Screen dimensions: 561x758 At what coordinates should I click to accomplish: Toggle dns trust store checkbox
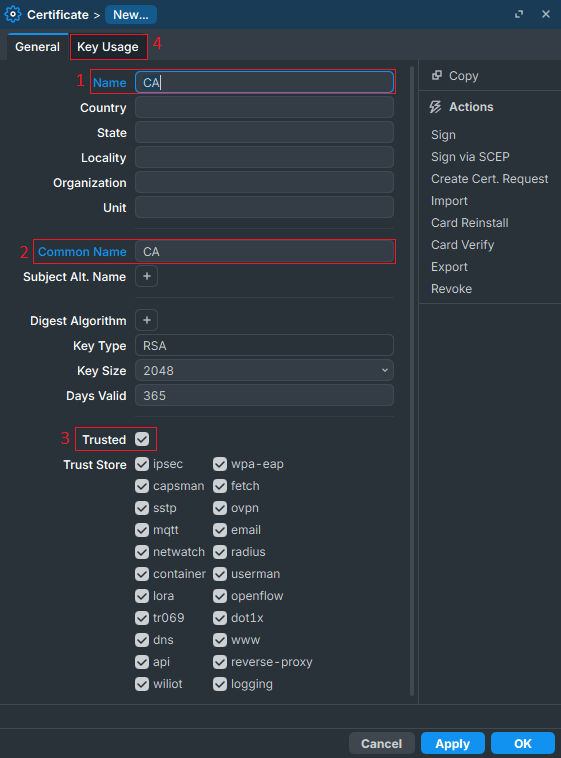pos(142,640)
